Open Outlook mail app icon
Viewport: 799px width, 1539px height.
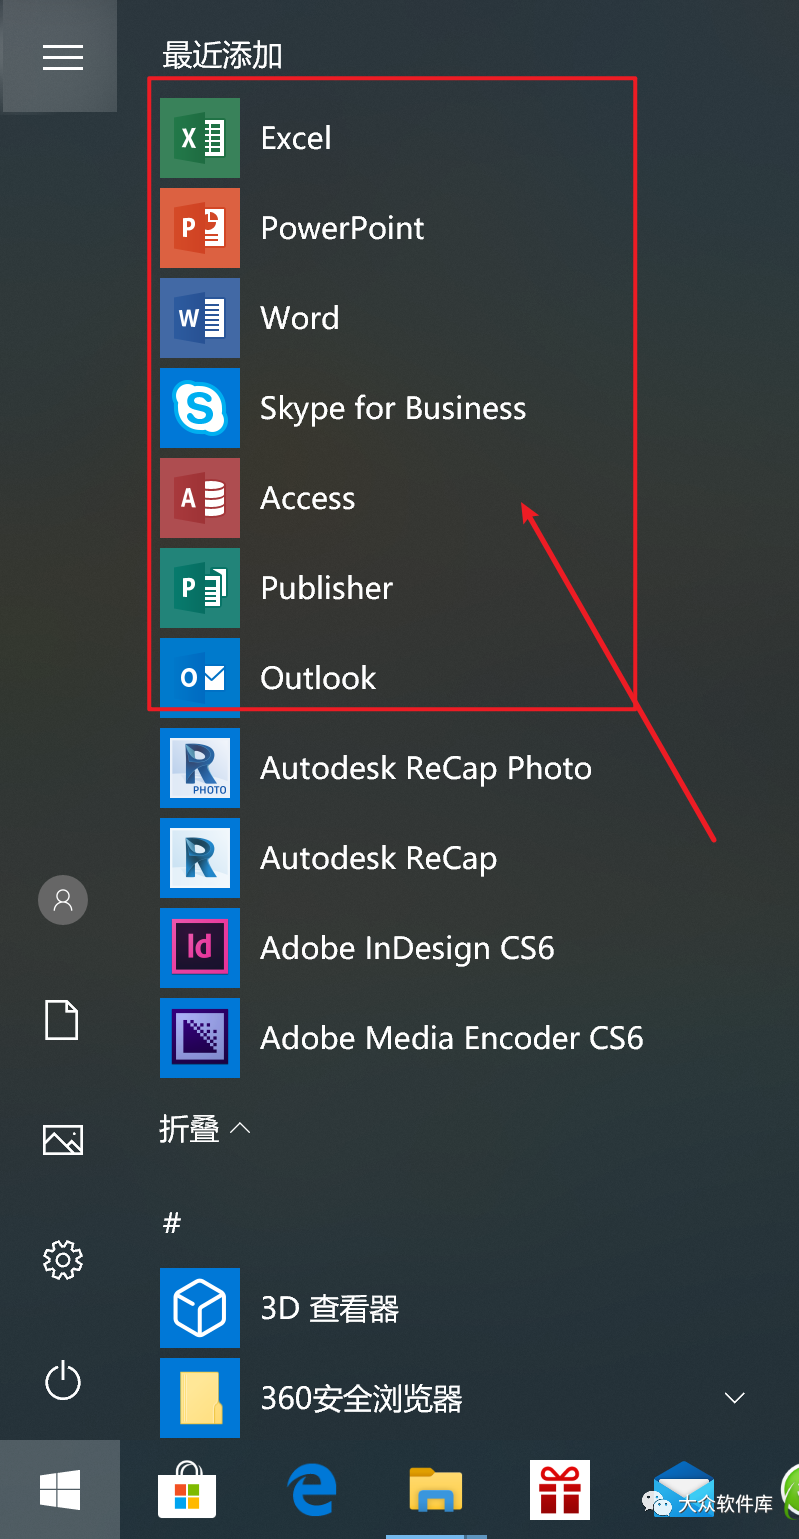point(199,678)
